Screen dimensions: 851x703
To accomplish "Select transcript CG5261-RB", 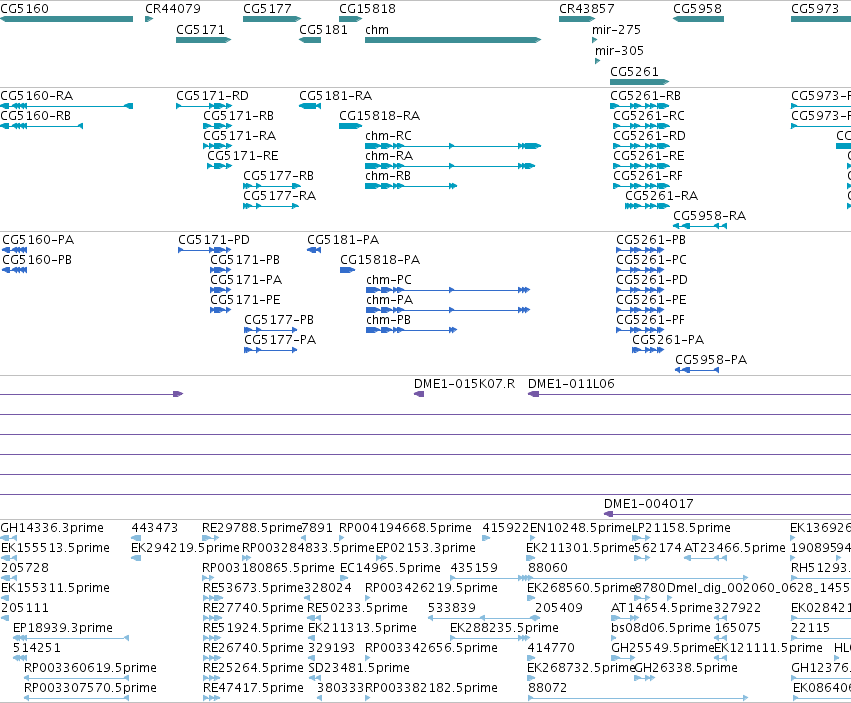I will coord(645,96).
